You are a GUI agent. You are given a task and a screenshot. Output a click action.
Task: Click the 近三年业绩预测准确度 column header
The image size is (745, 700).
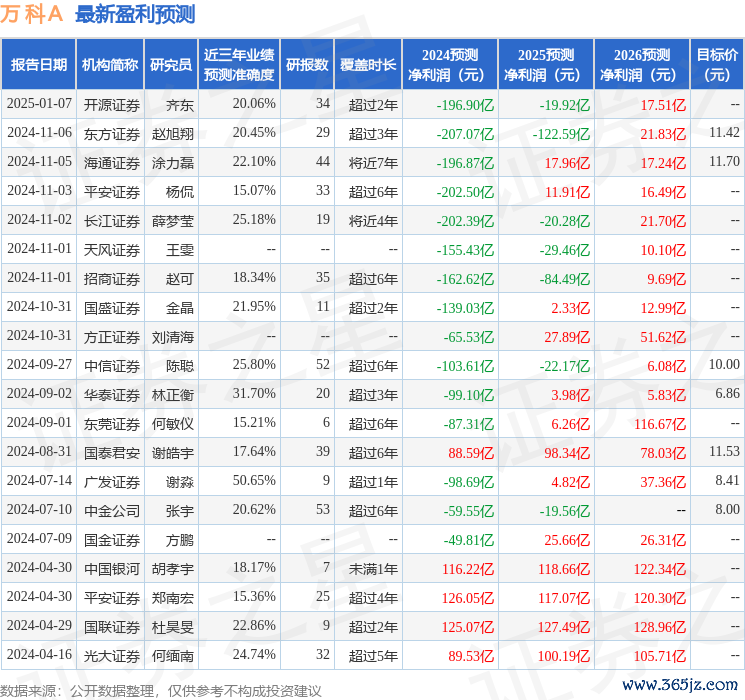tap(239, 65)
